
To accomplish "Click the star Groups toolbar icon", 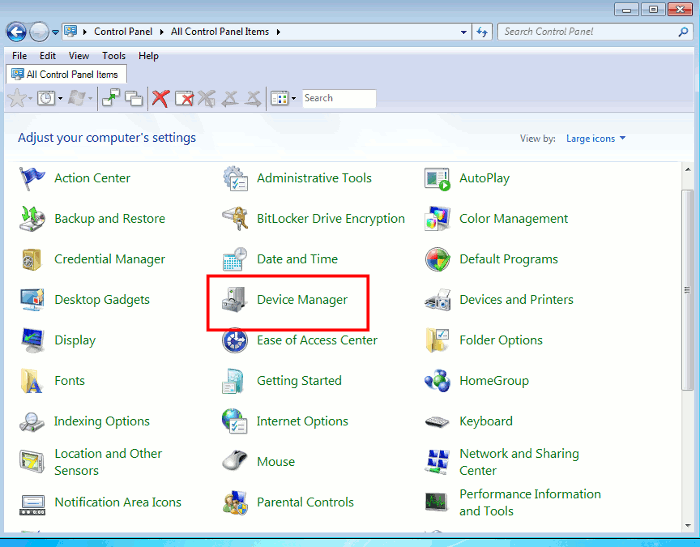I will pyautogui.click(x=17, y=98).
